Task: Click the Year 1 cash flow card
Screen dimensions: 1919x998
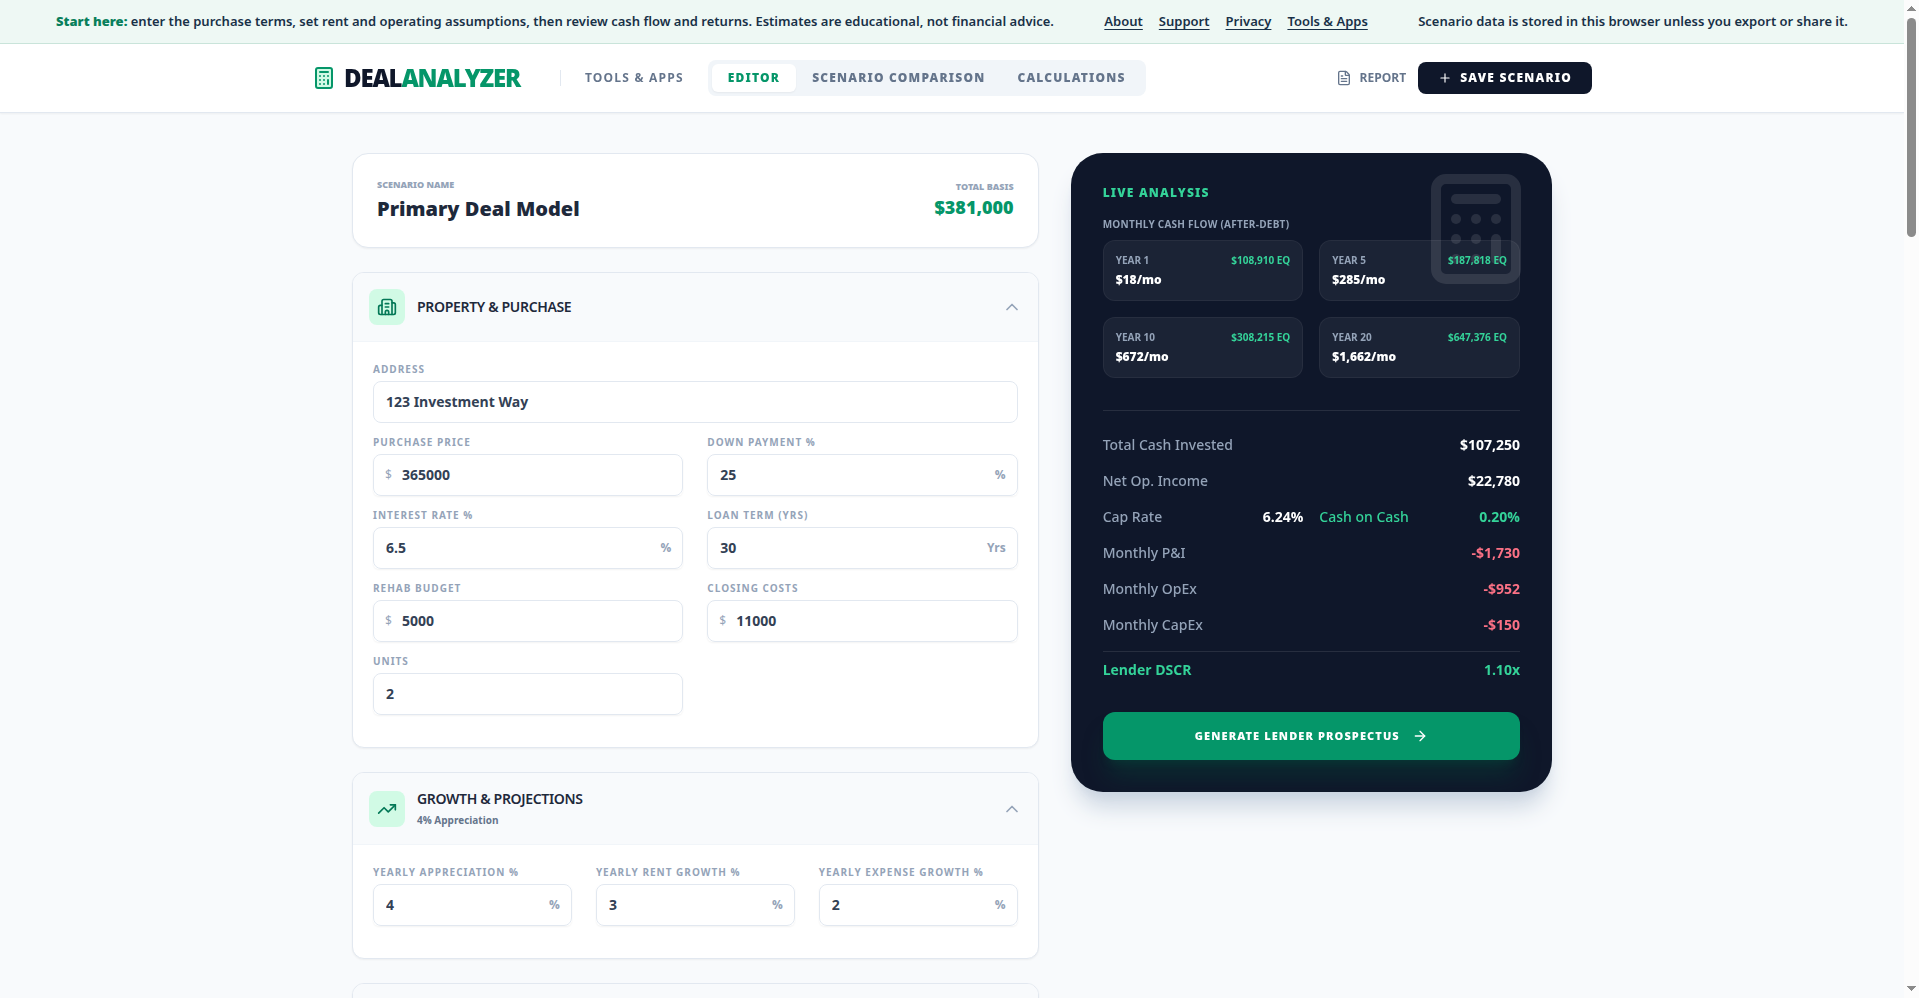Action: pyautogui.click(x=1203, y=270)
